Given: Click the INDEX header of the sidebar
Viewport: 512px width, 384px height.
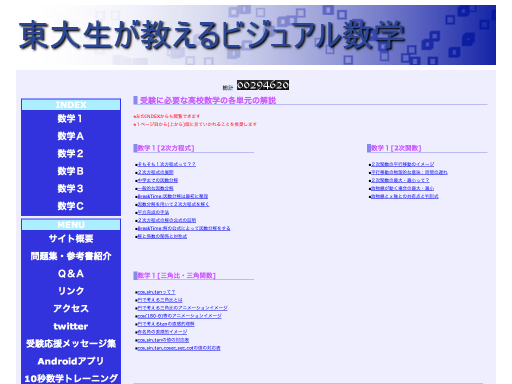Looking at the screenshot, I should click(71, 105).
